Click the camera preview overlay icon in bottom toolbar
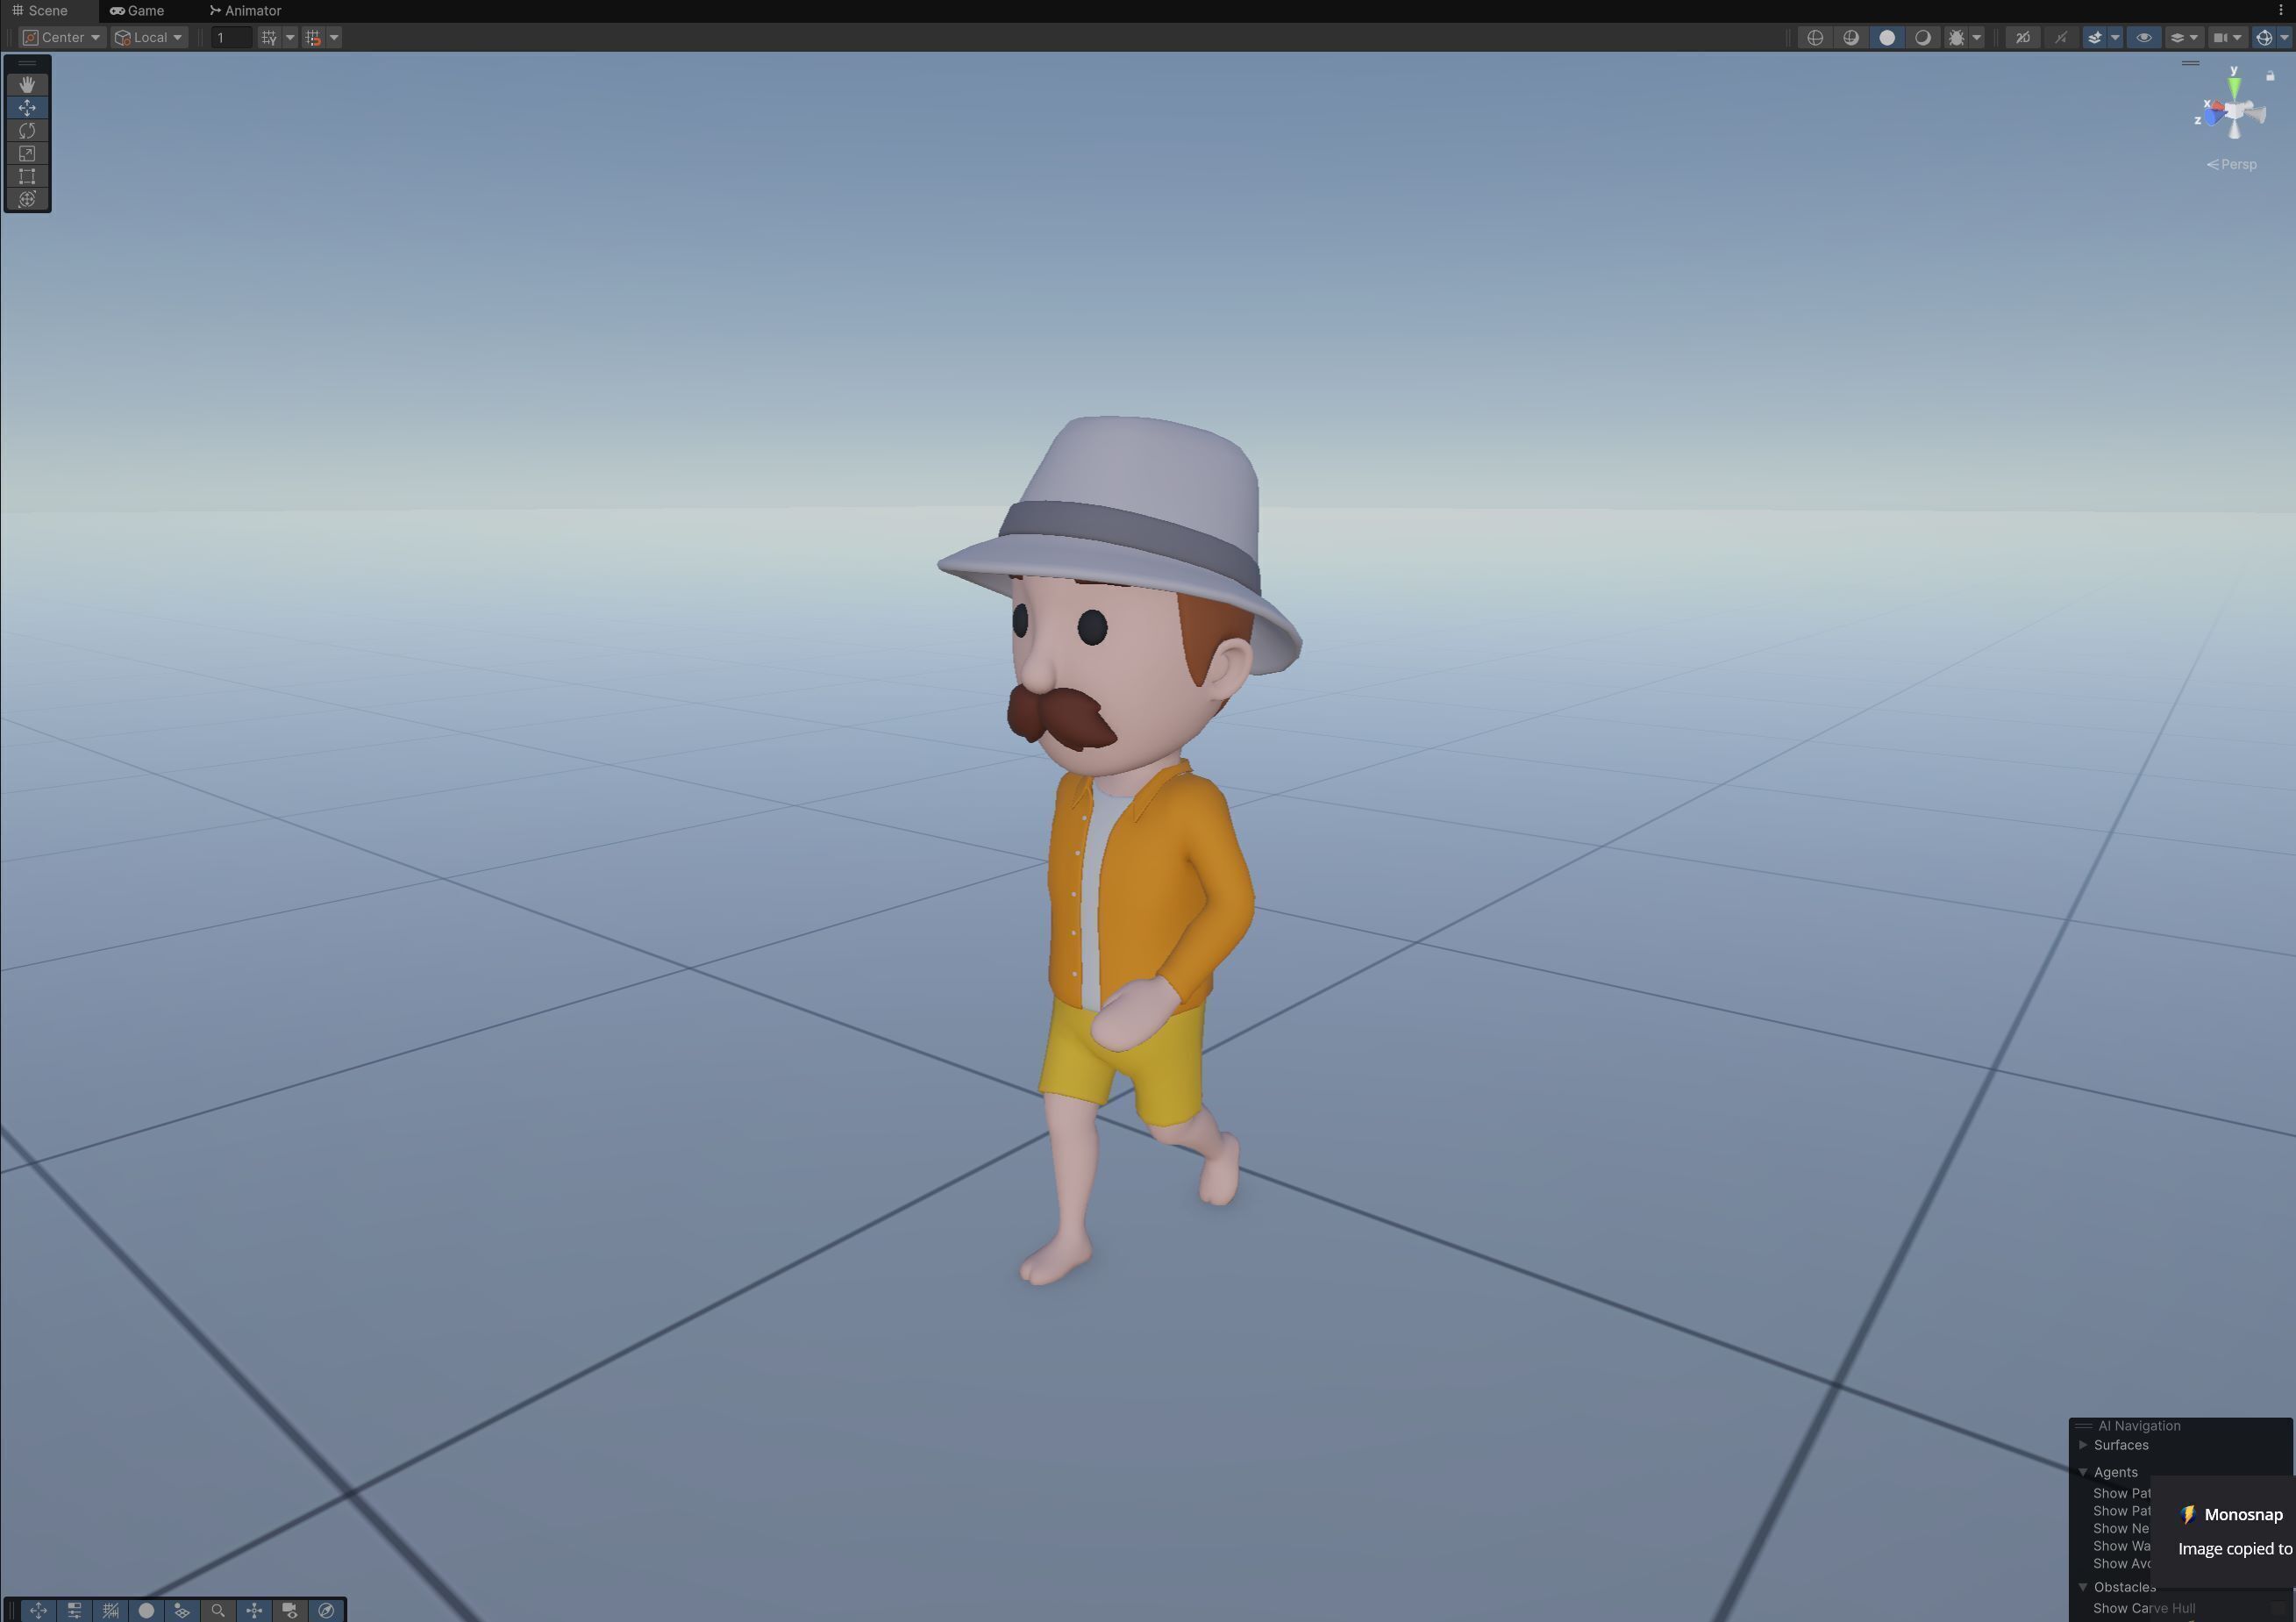This screenshot has height=1622, width=2296. [x=290, y=1610]
